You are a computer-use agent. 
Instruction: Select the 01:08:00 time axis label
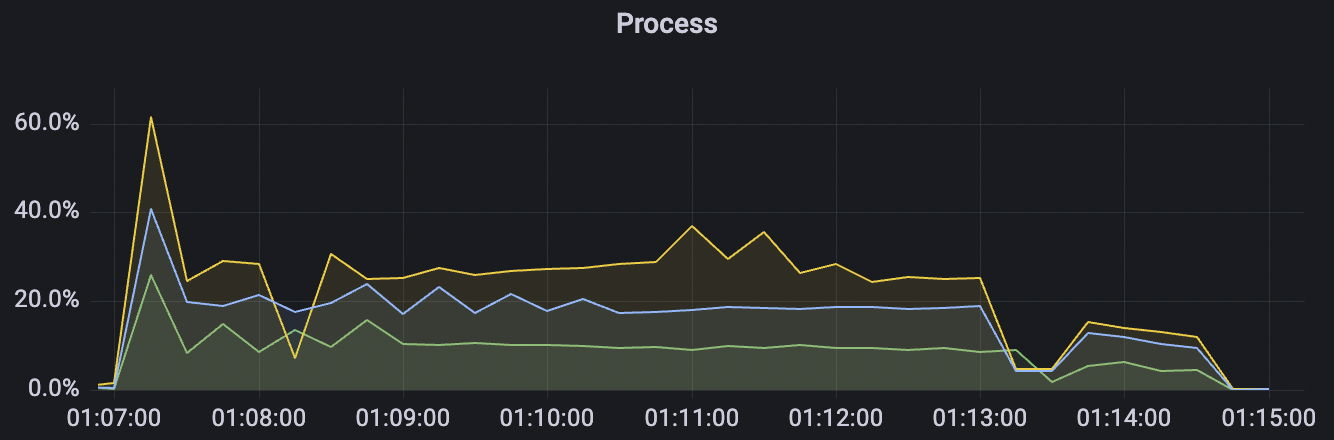click(259, 416)
